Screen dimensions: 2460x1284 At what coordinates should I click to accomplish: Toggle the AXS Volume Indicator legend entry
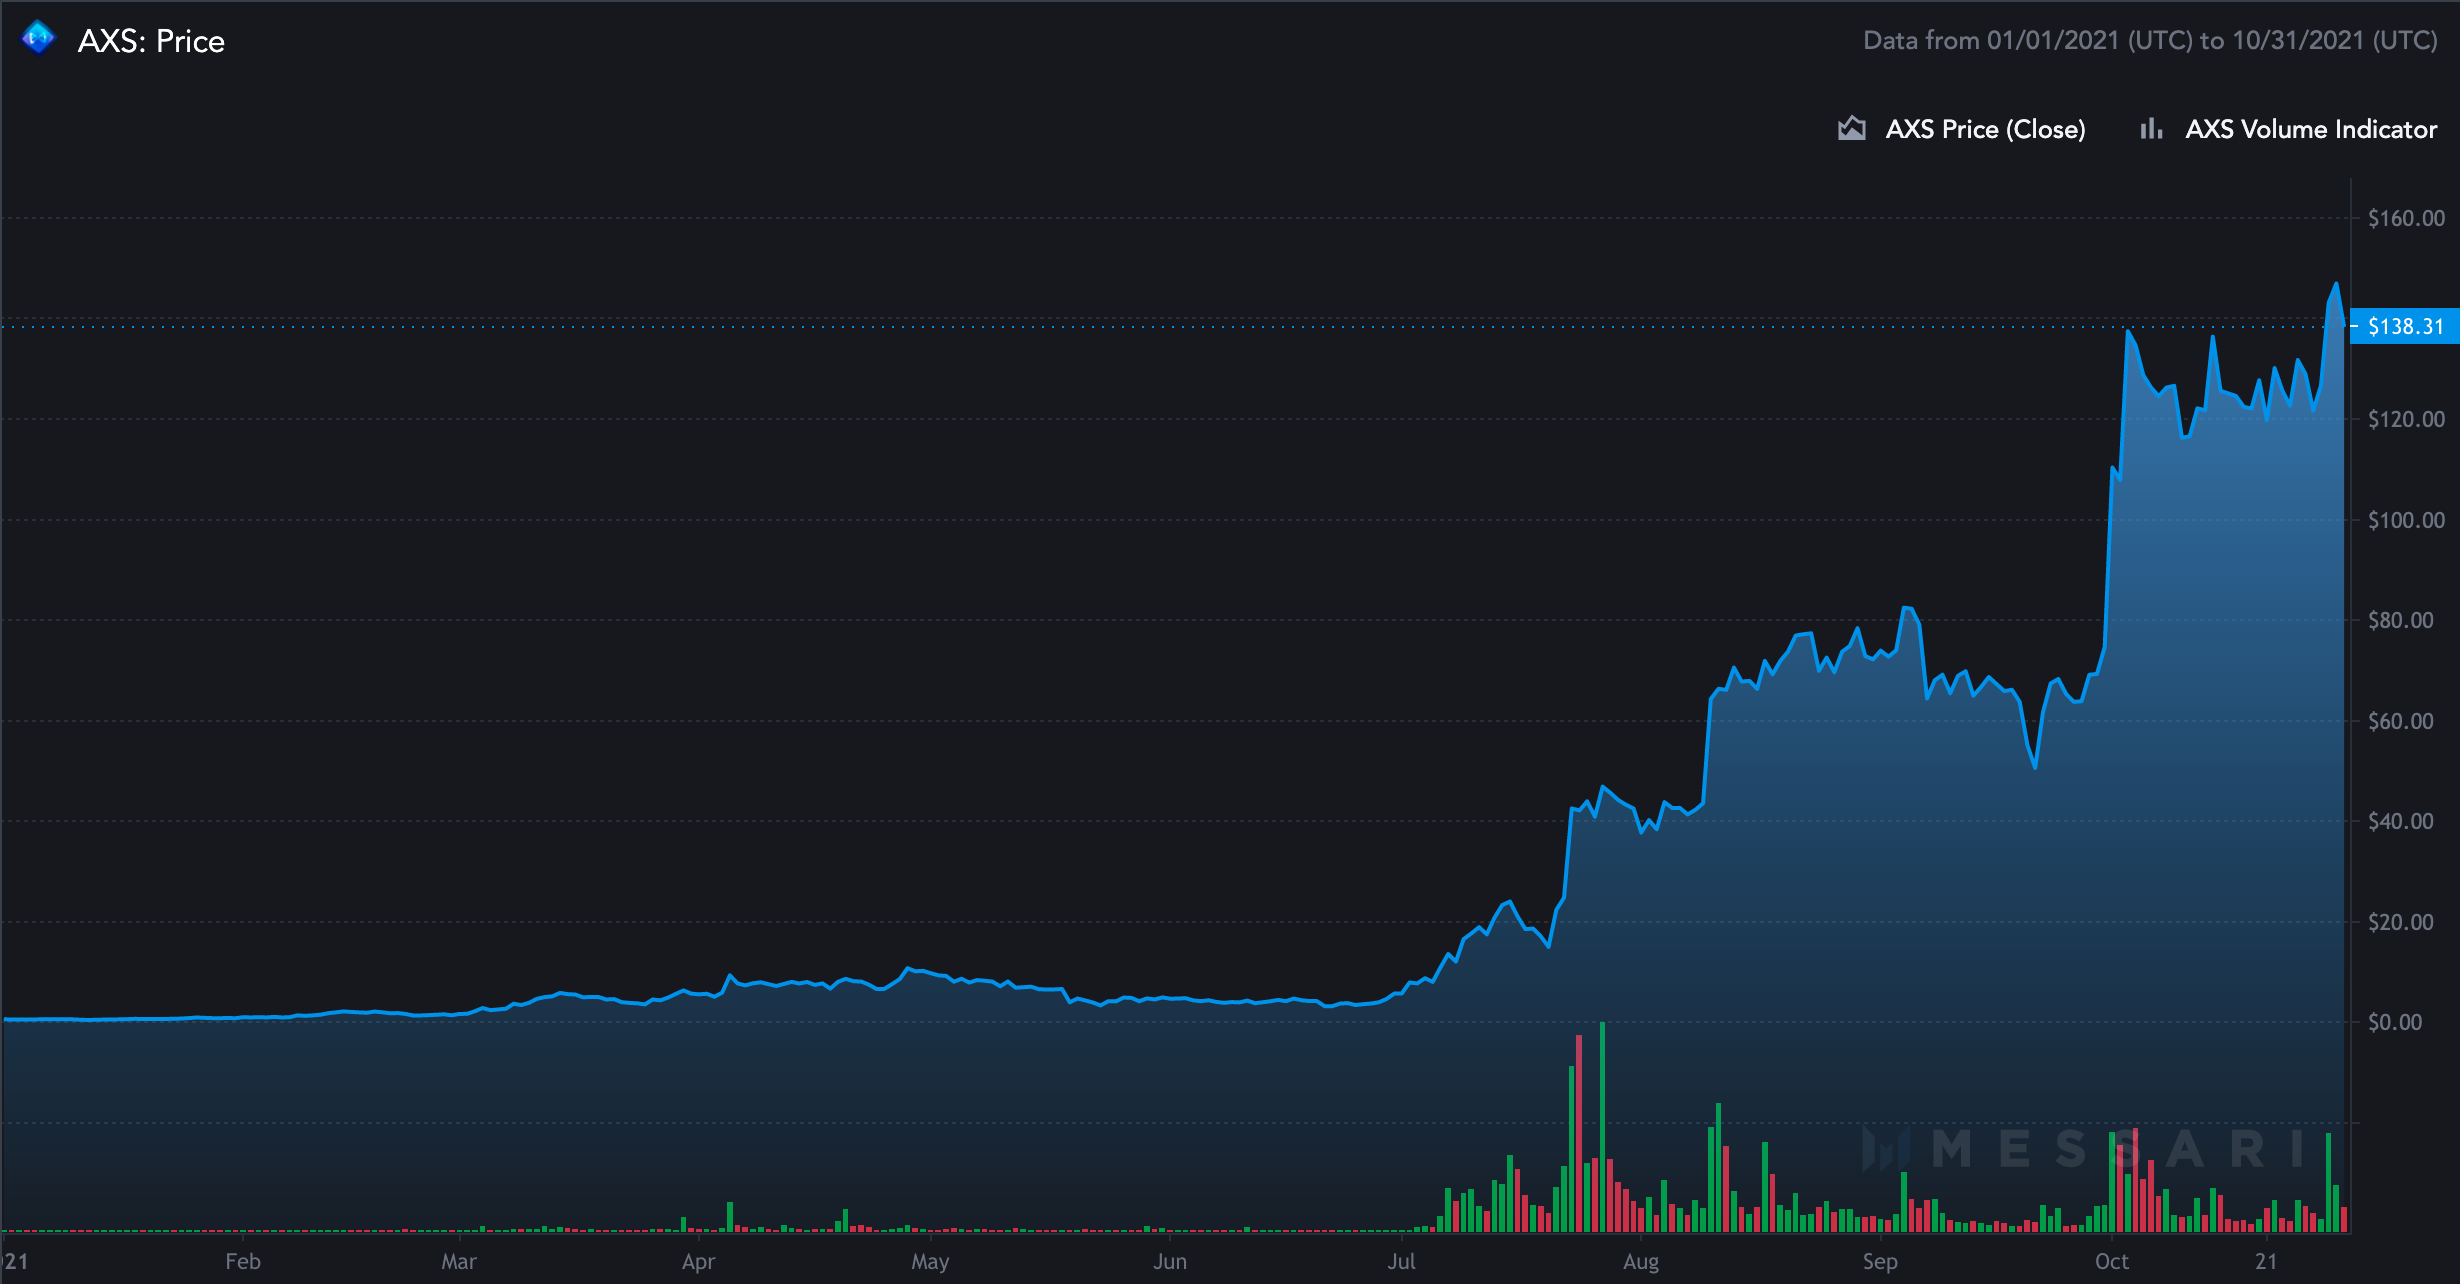[x=2310, y=129]
